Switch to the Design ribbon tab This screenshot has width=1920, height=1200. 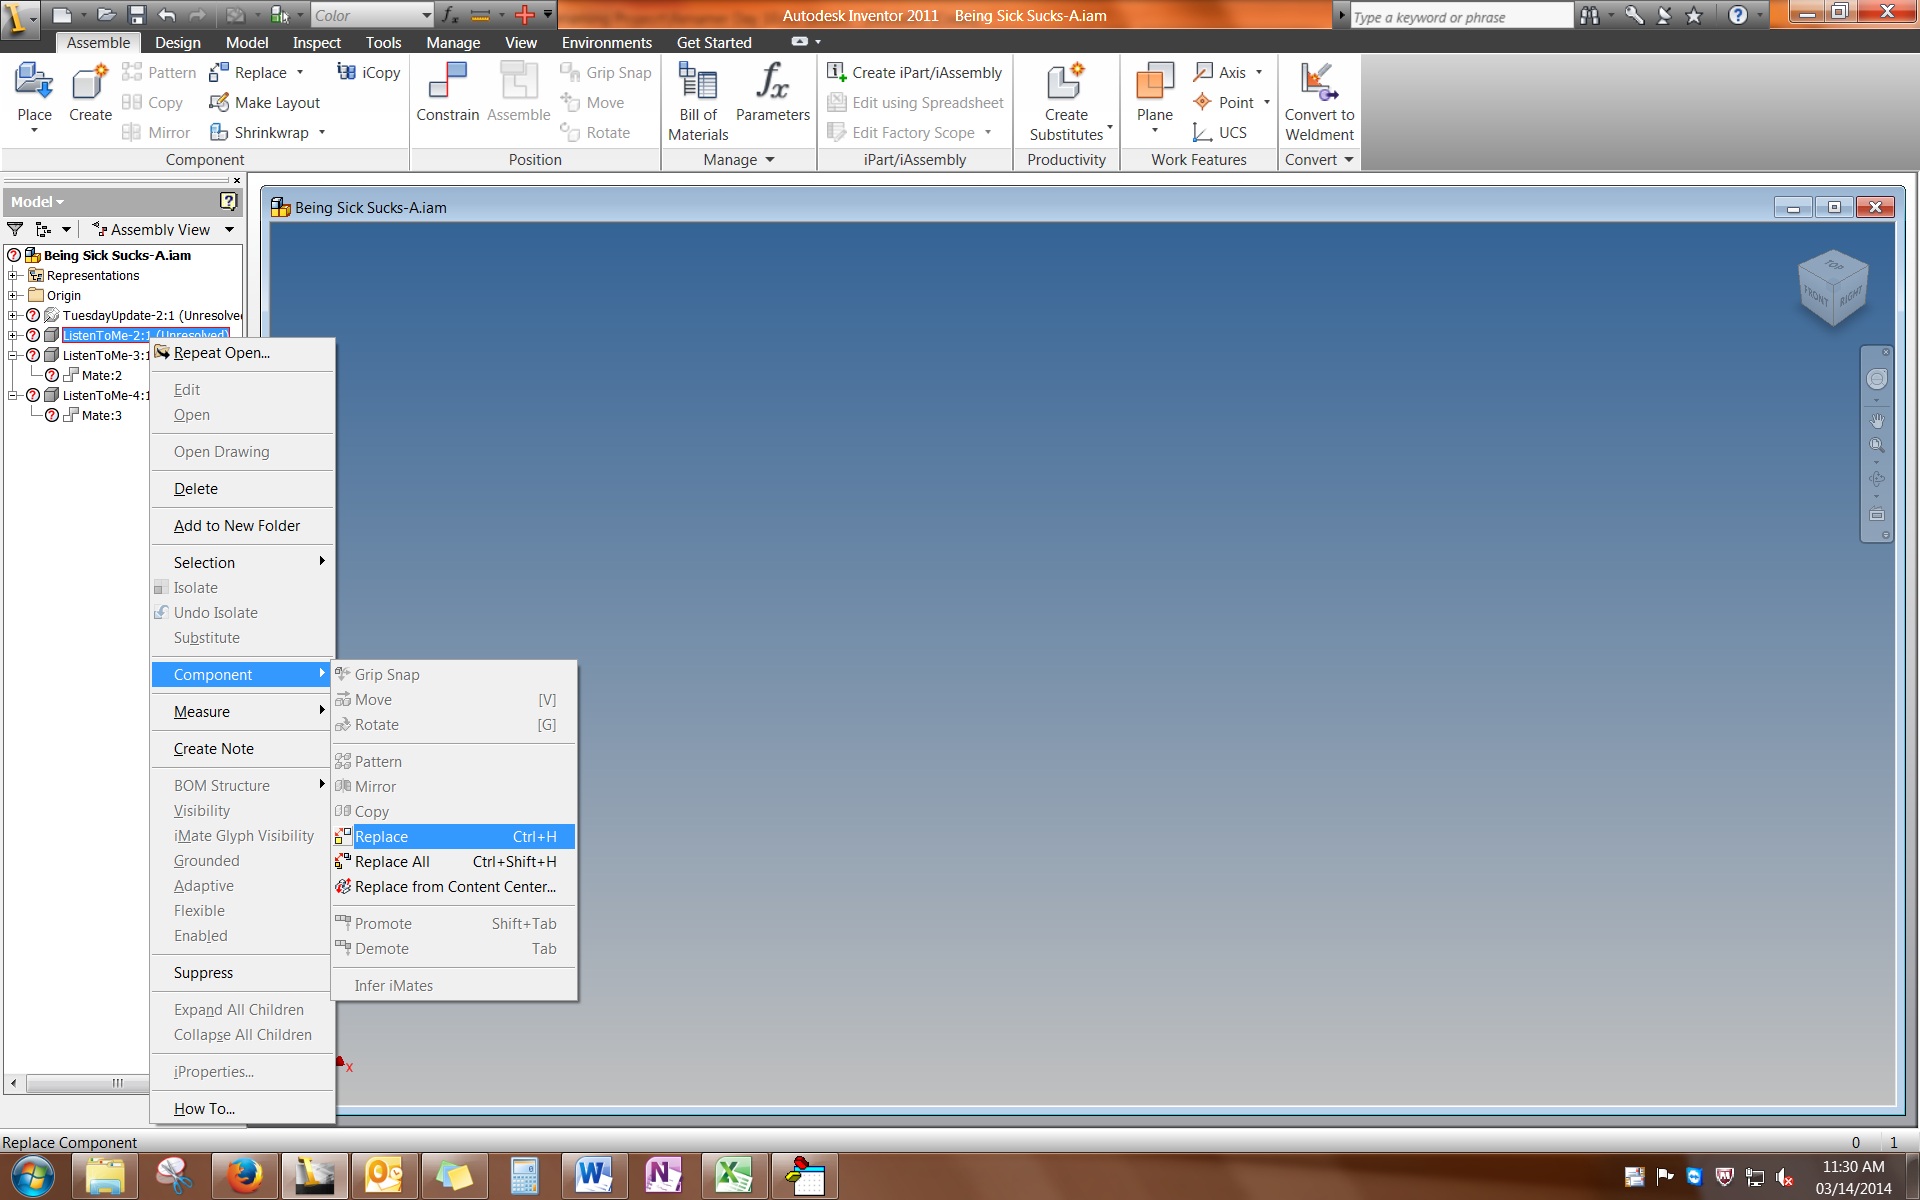point(178,42)
